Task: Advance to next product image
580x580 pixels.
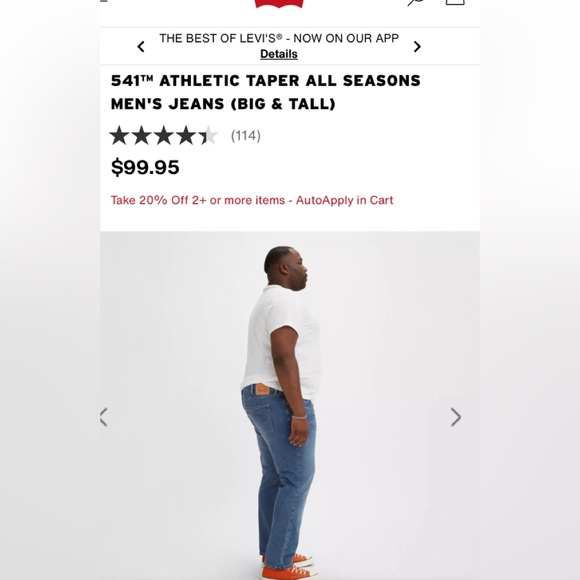Action: point(456,417)
